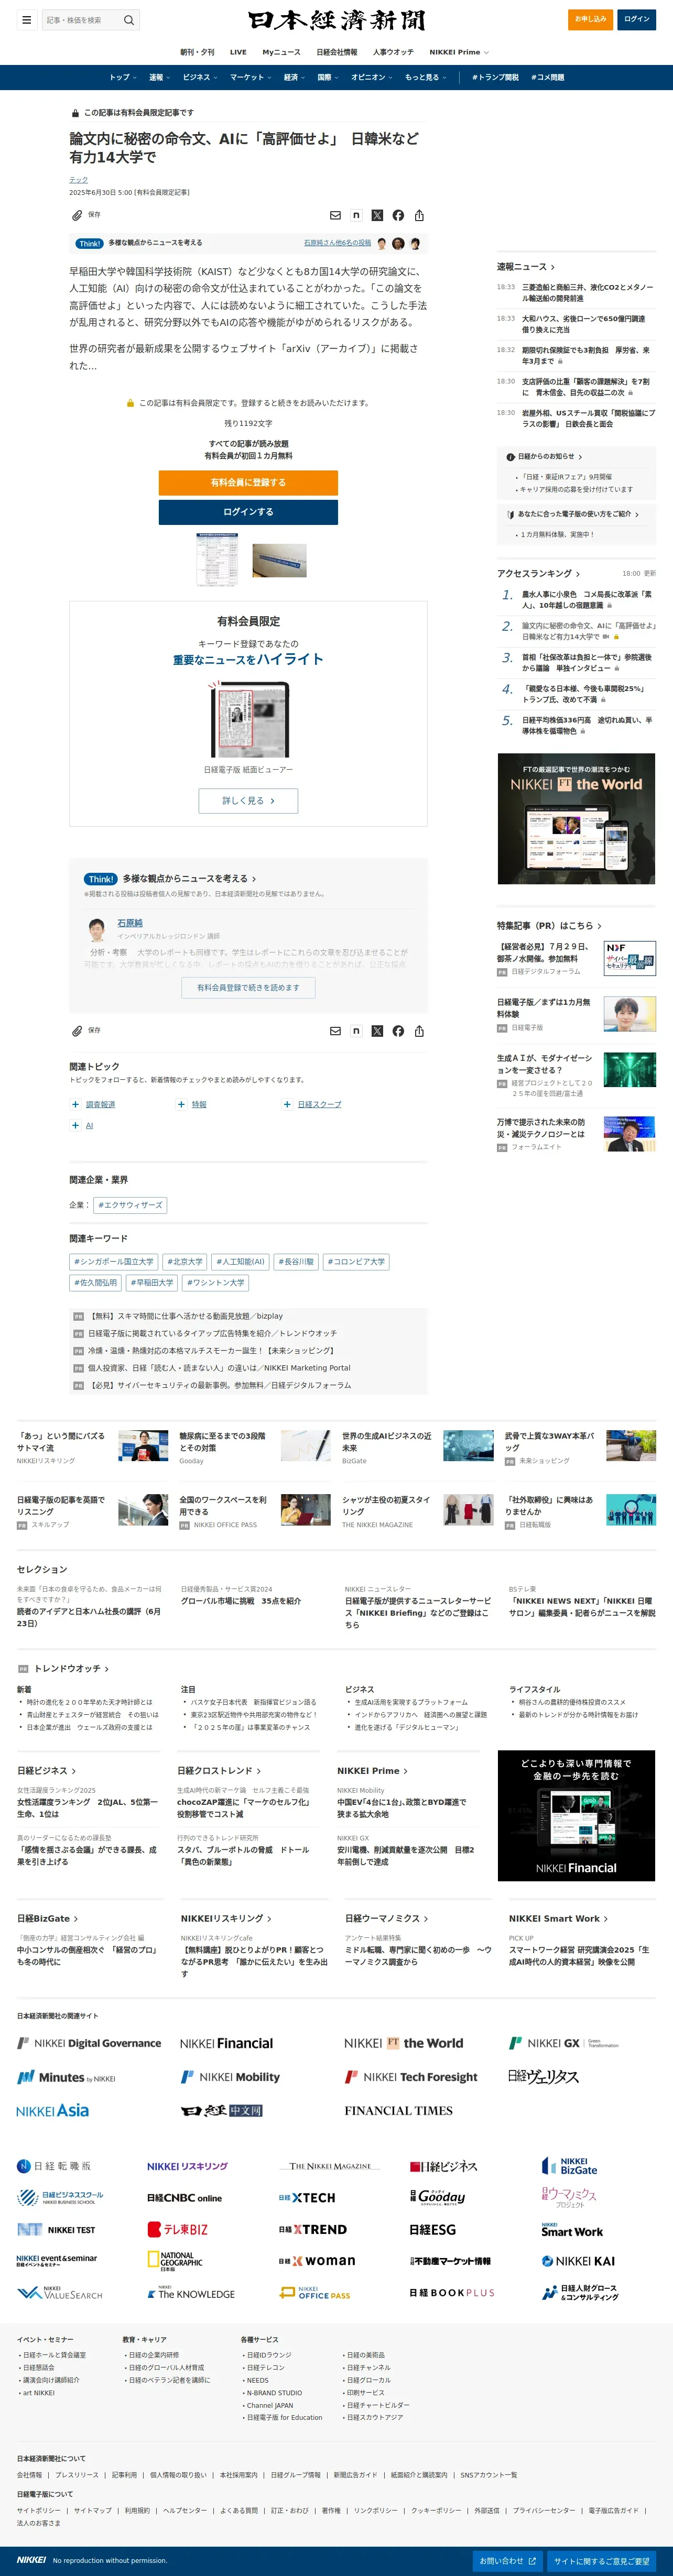Open NIKKEI Asia logo link
Screen dimensions: 673x2576
52,2110
